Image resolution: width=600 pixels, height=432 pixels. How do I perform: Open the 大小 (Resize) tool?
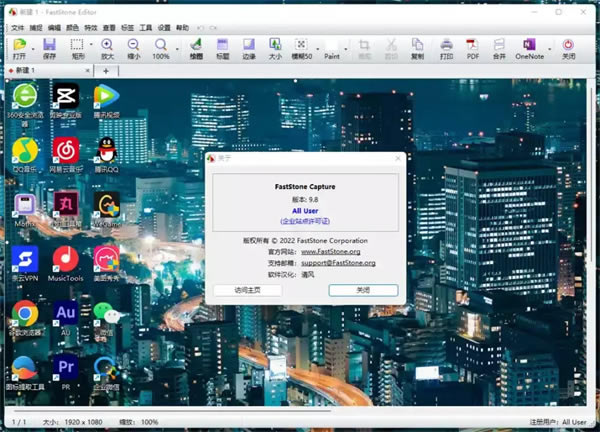coord(275,49)
